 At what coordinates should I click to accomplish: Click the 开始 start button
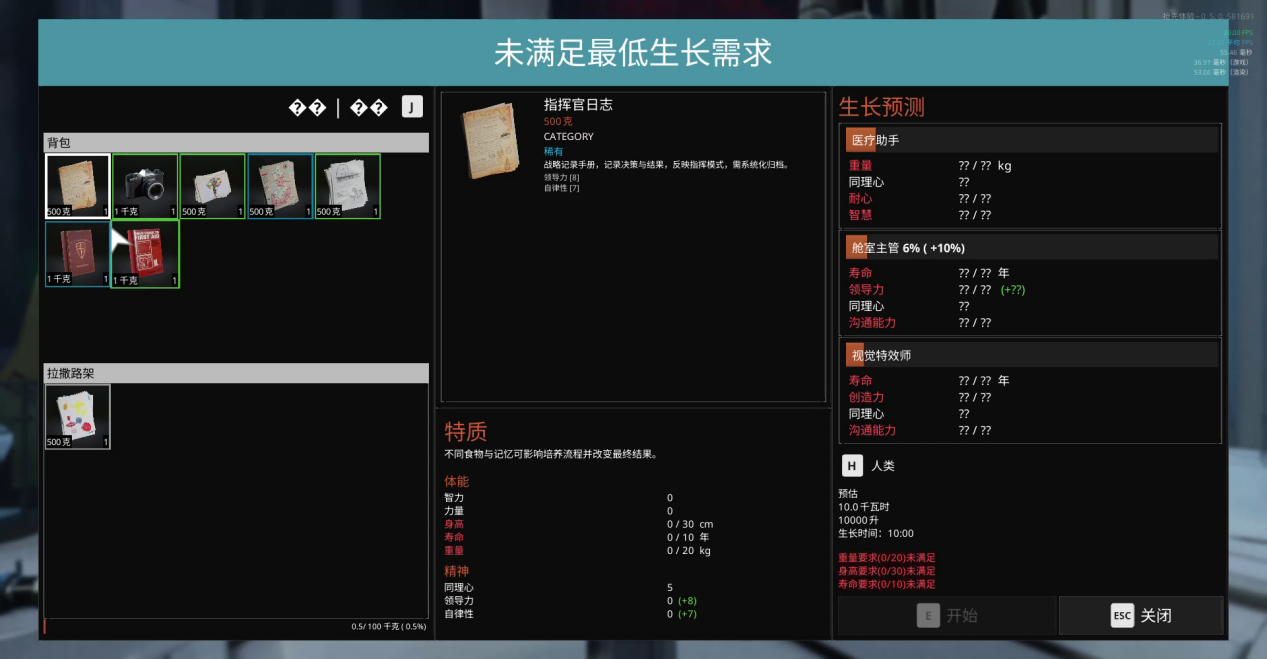point(946,616)
